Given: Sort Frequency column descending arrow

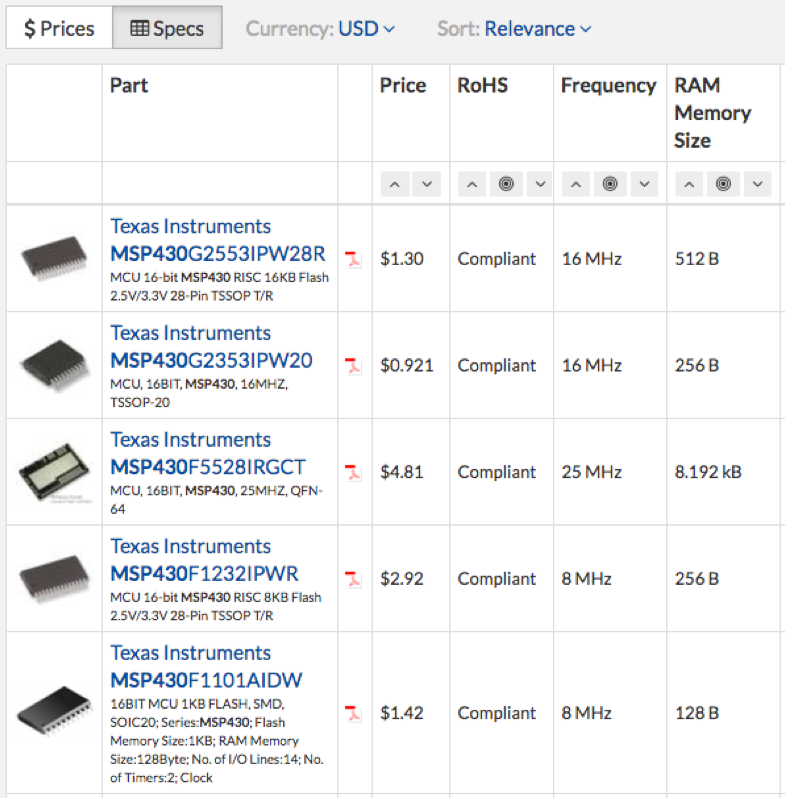Looking at the screenshot, I should (644, 184).
